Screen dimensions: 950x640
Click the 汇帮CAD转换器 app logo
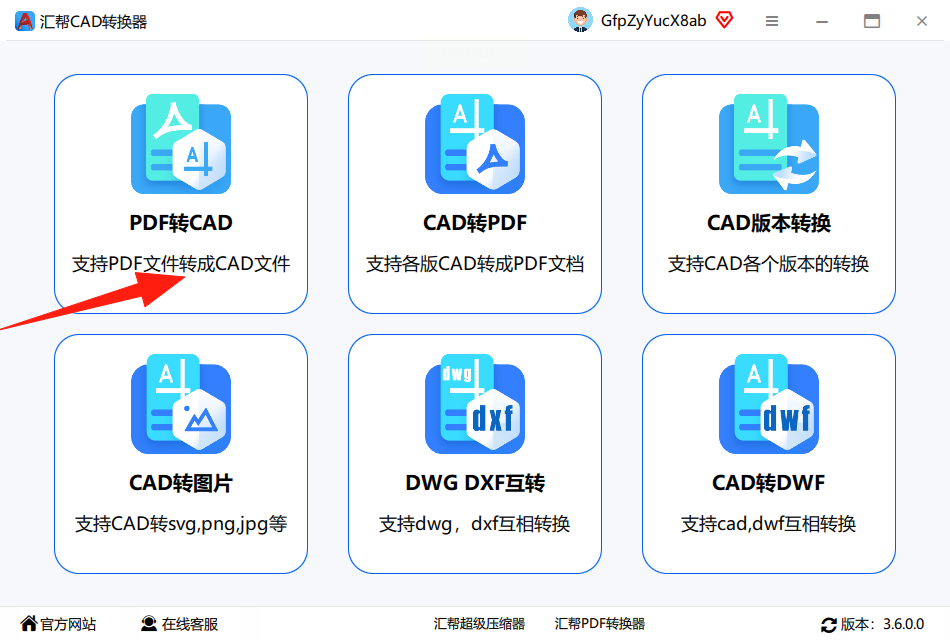click(24, 21)
